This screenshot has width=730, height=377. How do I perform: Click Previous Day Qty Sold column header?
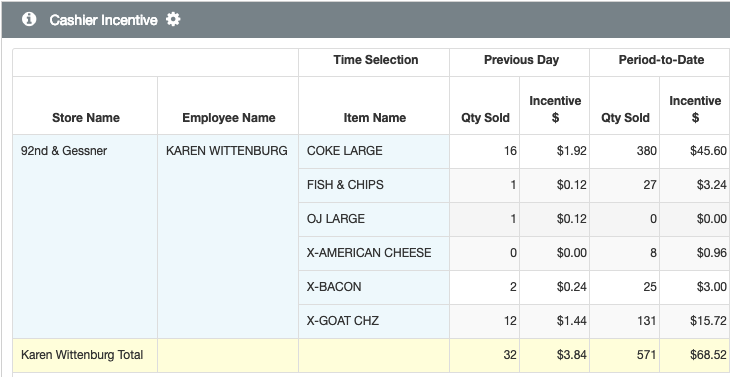485,118
